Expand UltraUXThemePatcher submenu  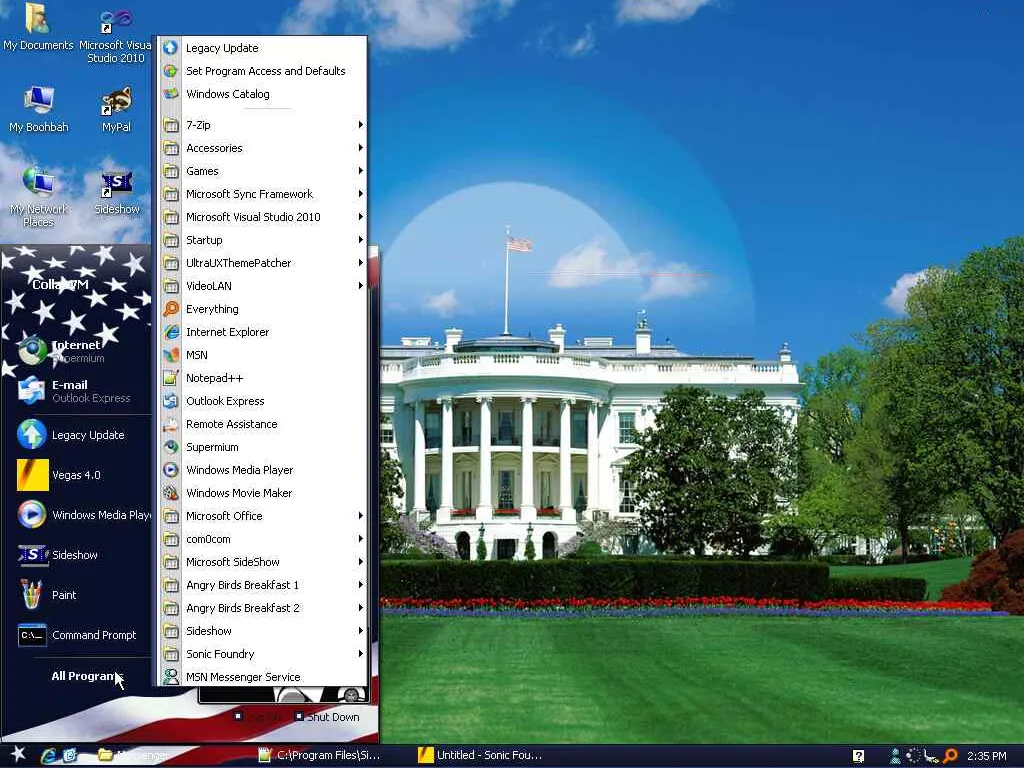pos(261,263)
